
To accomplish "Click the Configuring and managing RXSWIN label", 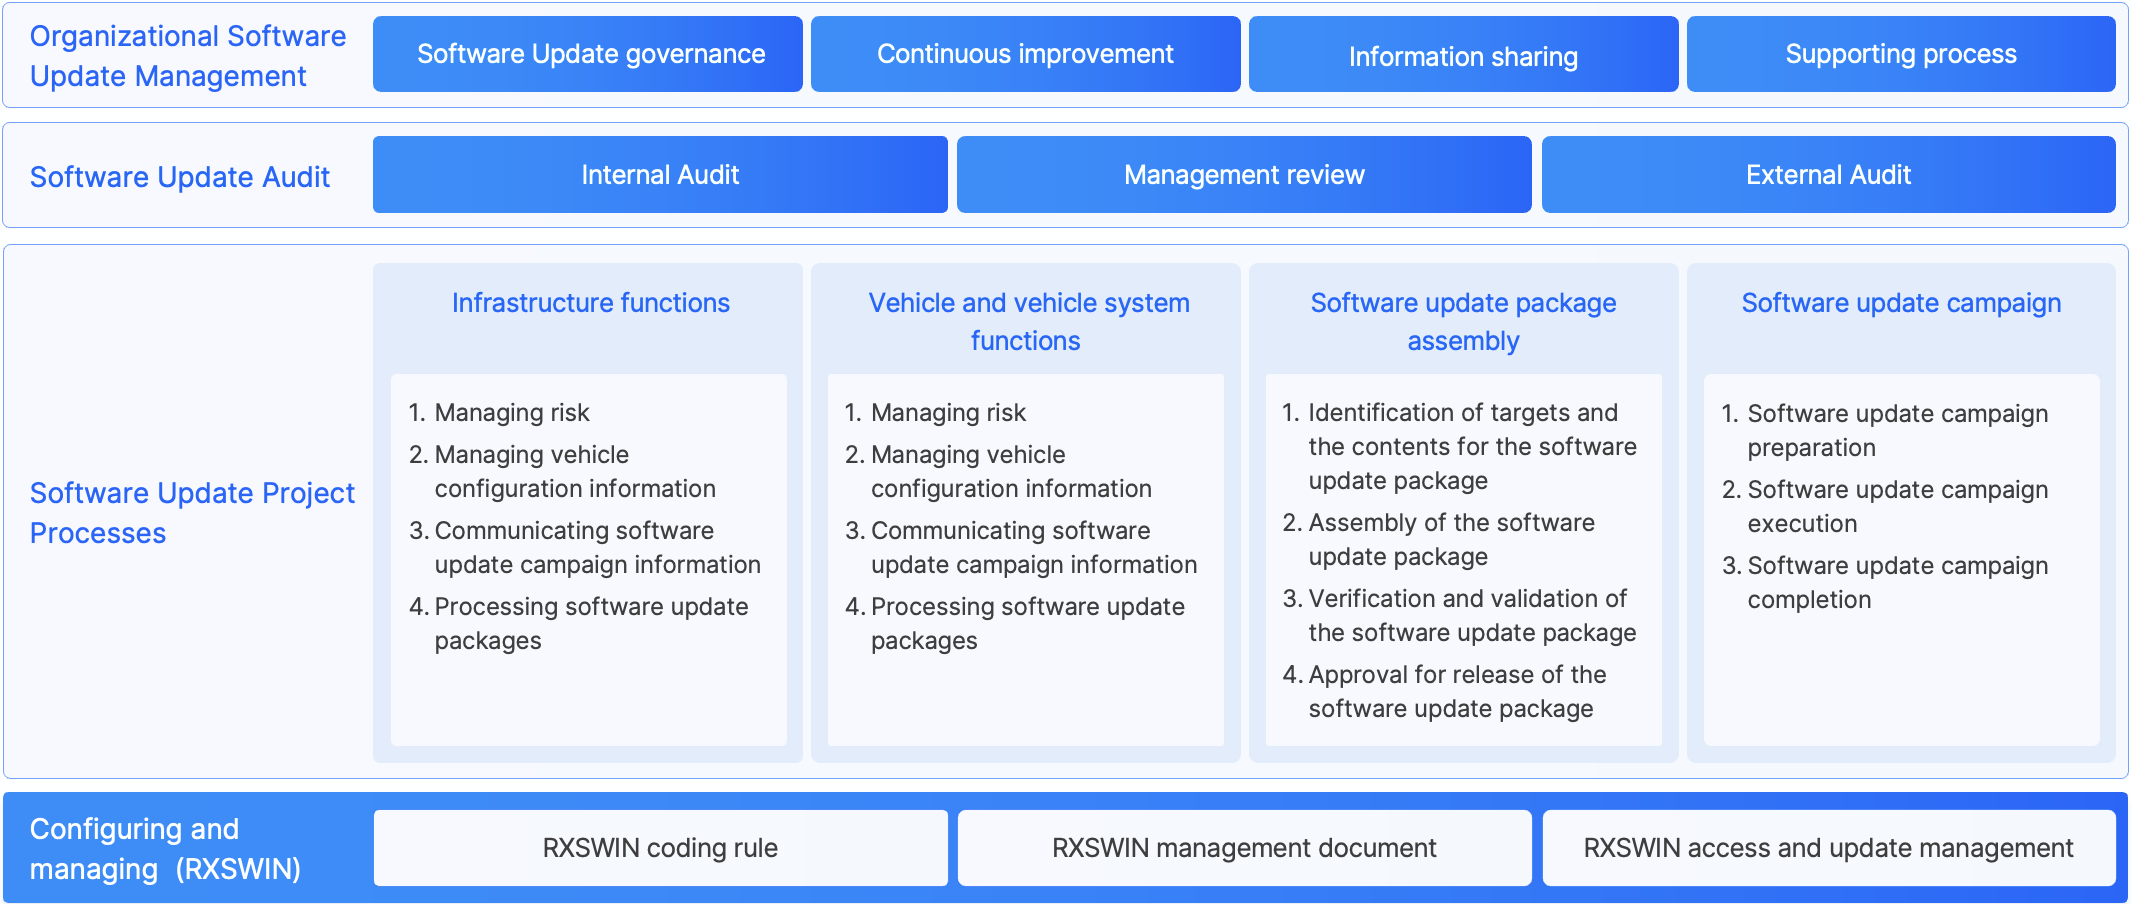I will [x=166, y=847].
